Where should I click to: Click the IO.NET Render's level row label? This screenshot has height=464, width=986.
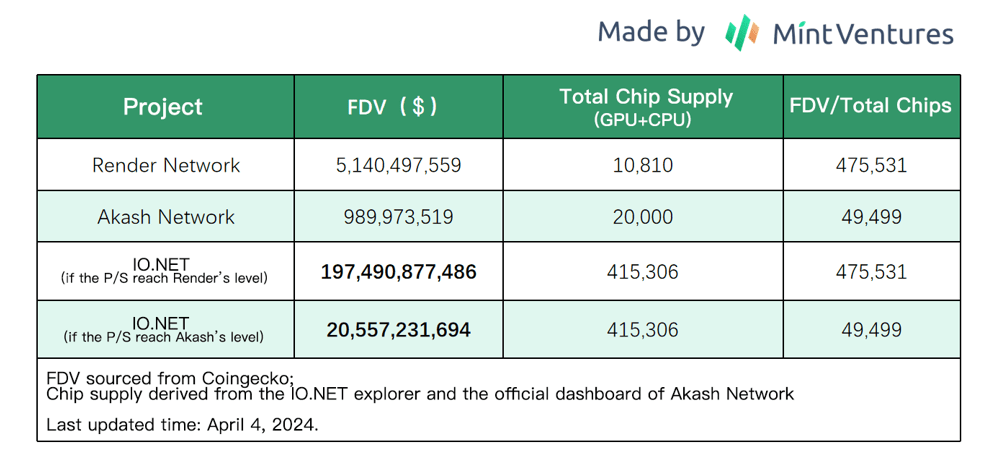162,271
